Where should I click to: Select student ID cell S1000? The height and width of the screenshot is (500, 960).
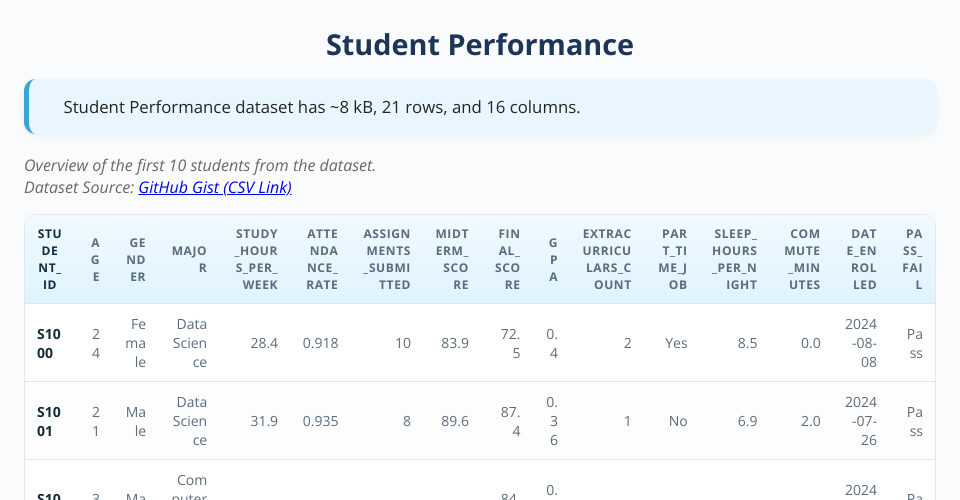click(x=49, y=343)
